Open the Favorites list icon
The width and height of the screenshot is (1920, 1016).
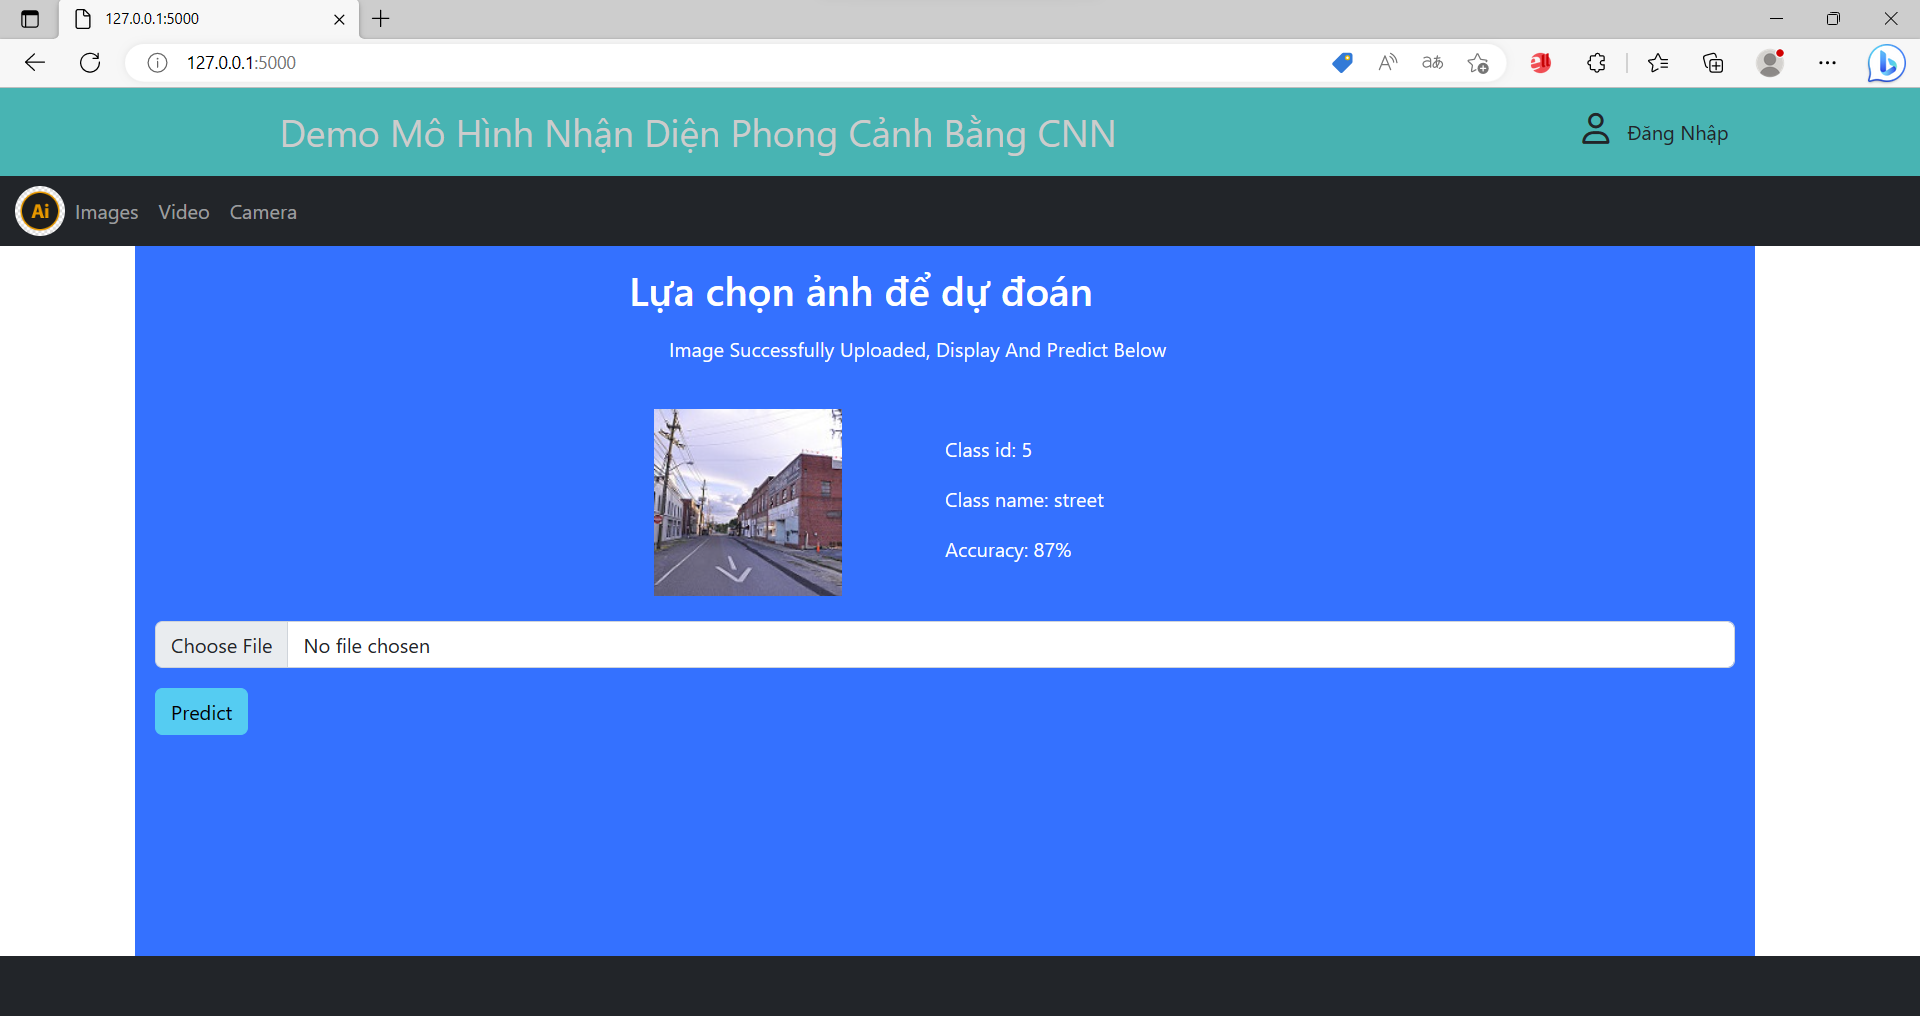(1658, 63)
